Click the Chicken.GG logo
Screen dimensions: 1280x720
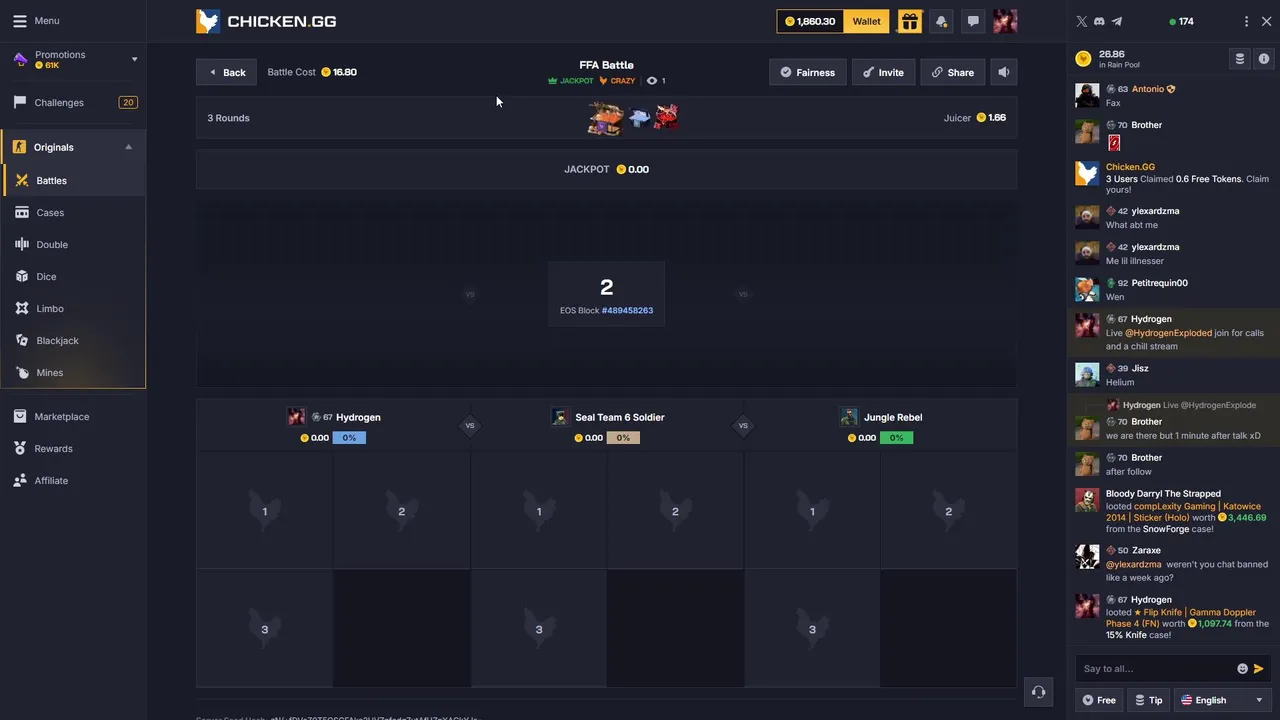point(266,21)
